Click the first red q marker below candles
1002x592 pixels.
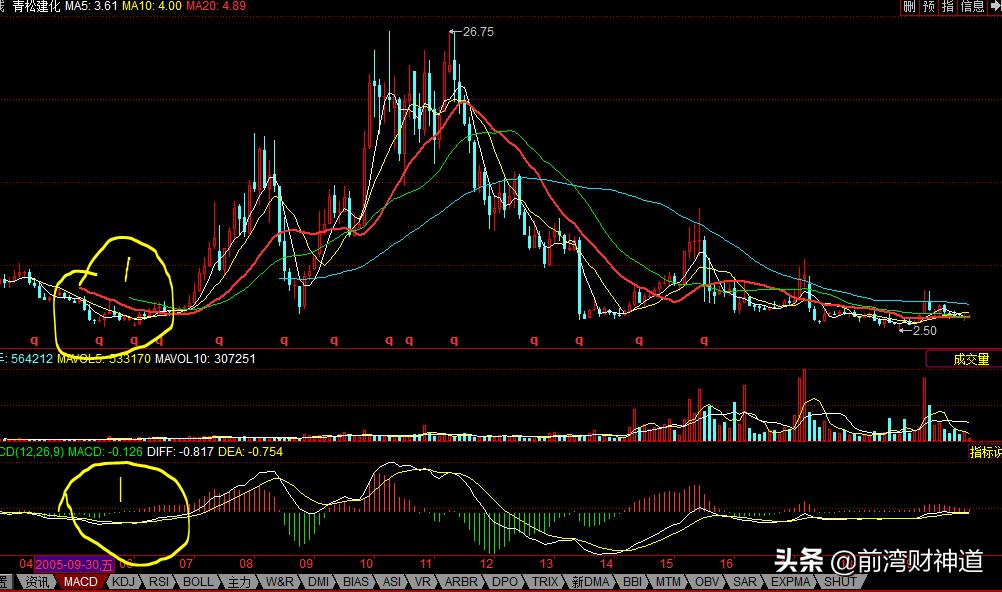point(32,340)
